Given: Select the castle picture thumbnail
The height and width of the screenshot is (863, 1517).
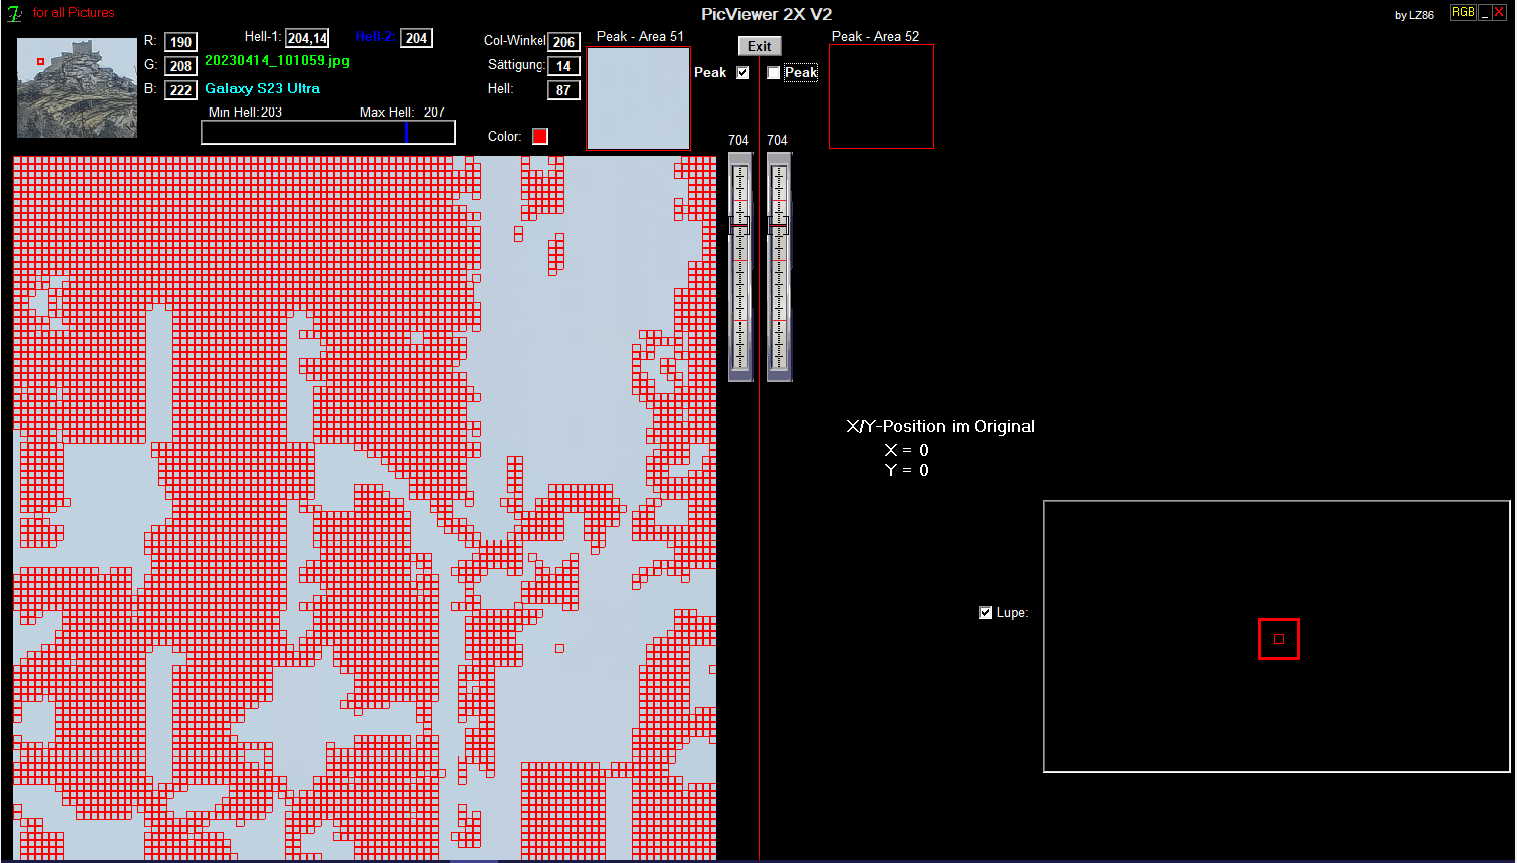Looking at the screenshot, I should (77, 88).
